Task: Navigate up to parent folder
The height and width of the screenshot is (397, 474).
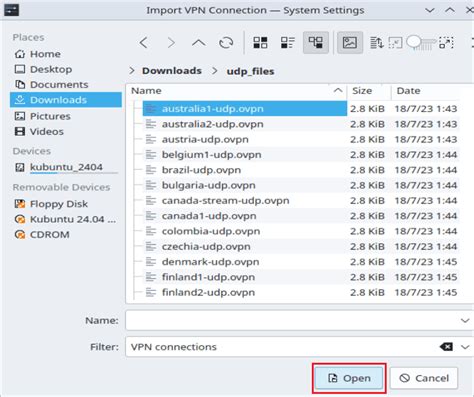Action: click(x=198, y=43)
